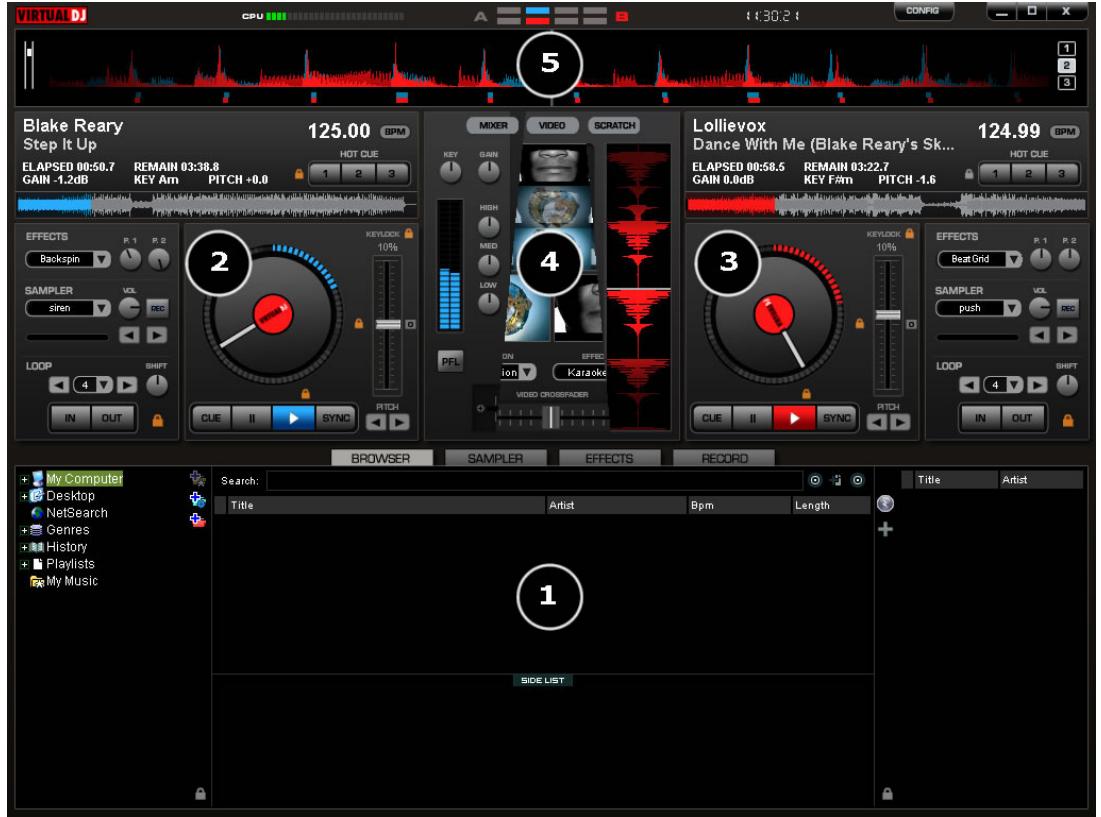The width and height of the screenshot is (1101, 817).
Task: Nudge right deck pitch up arrow
Action: point(899,423)
